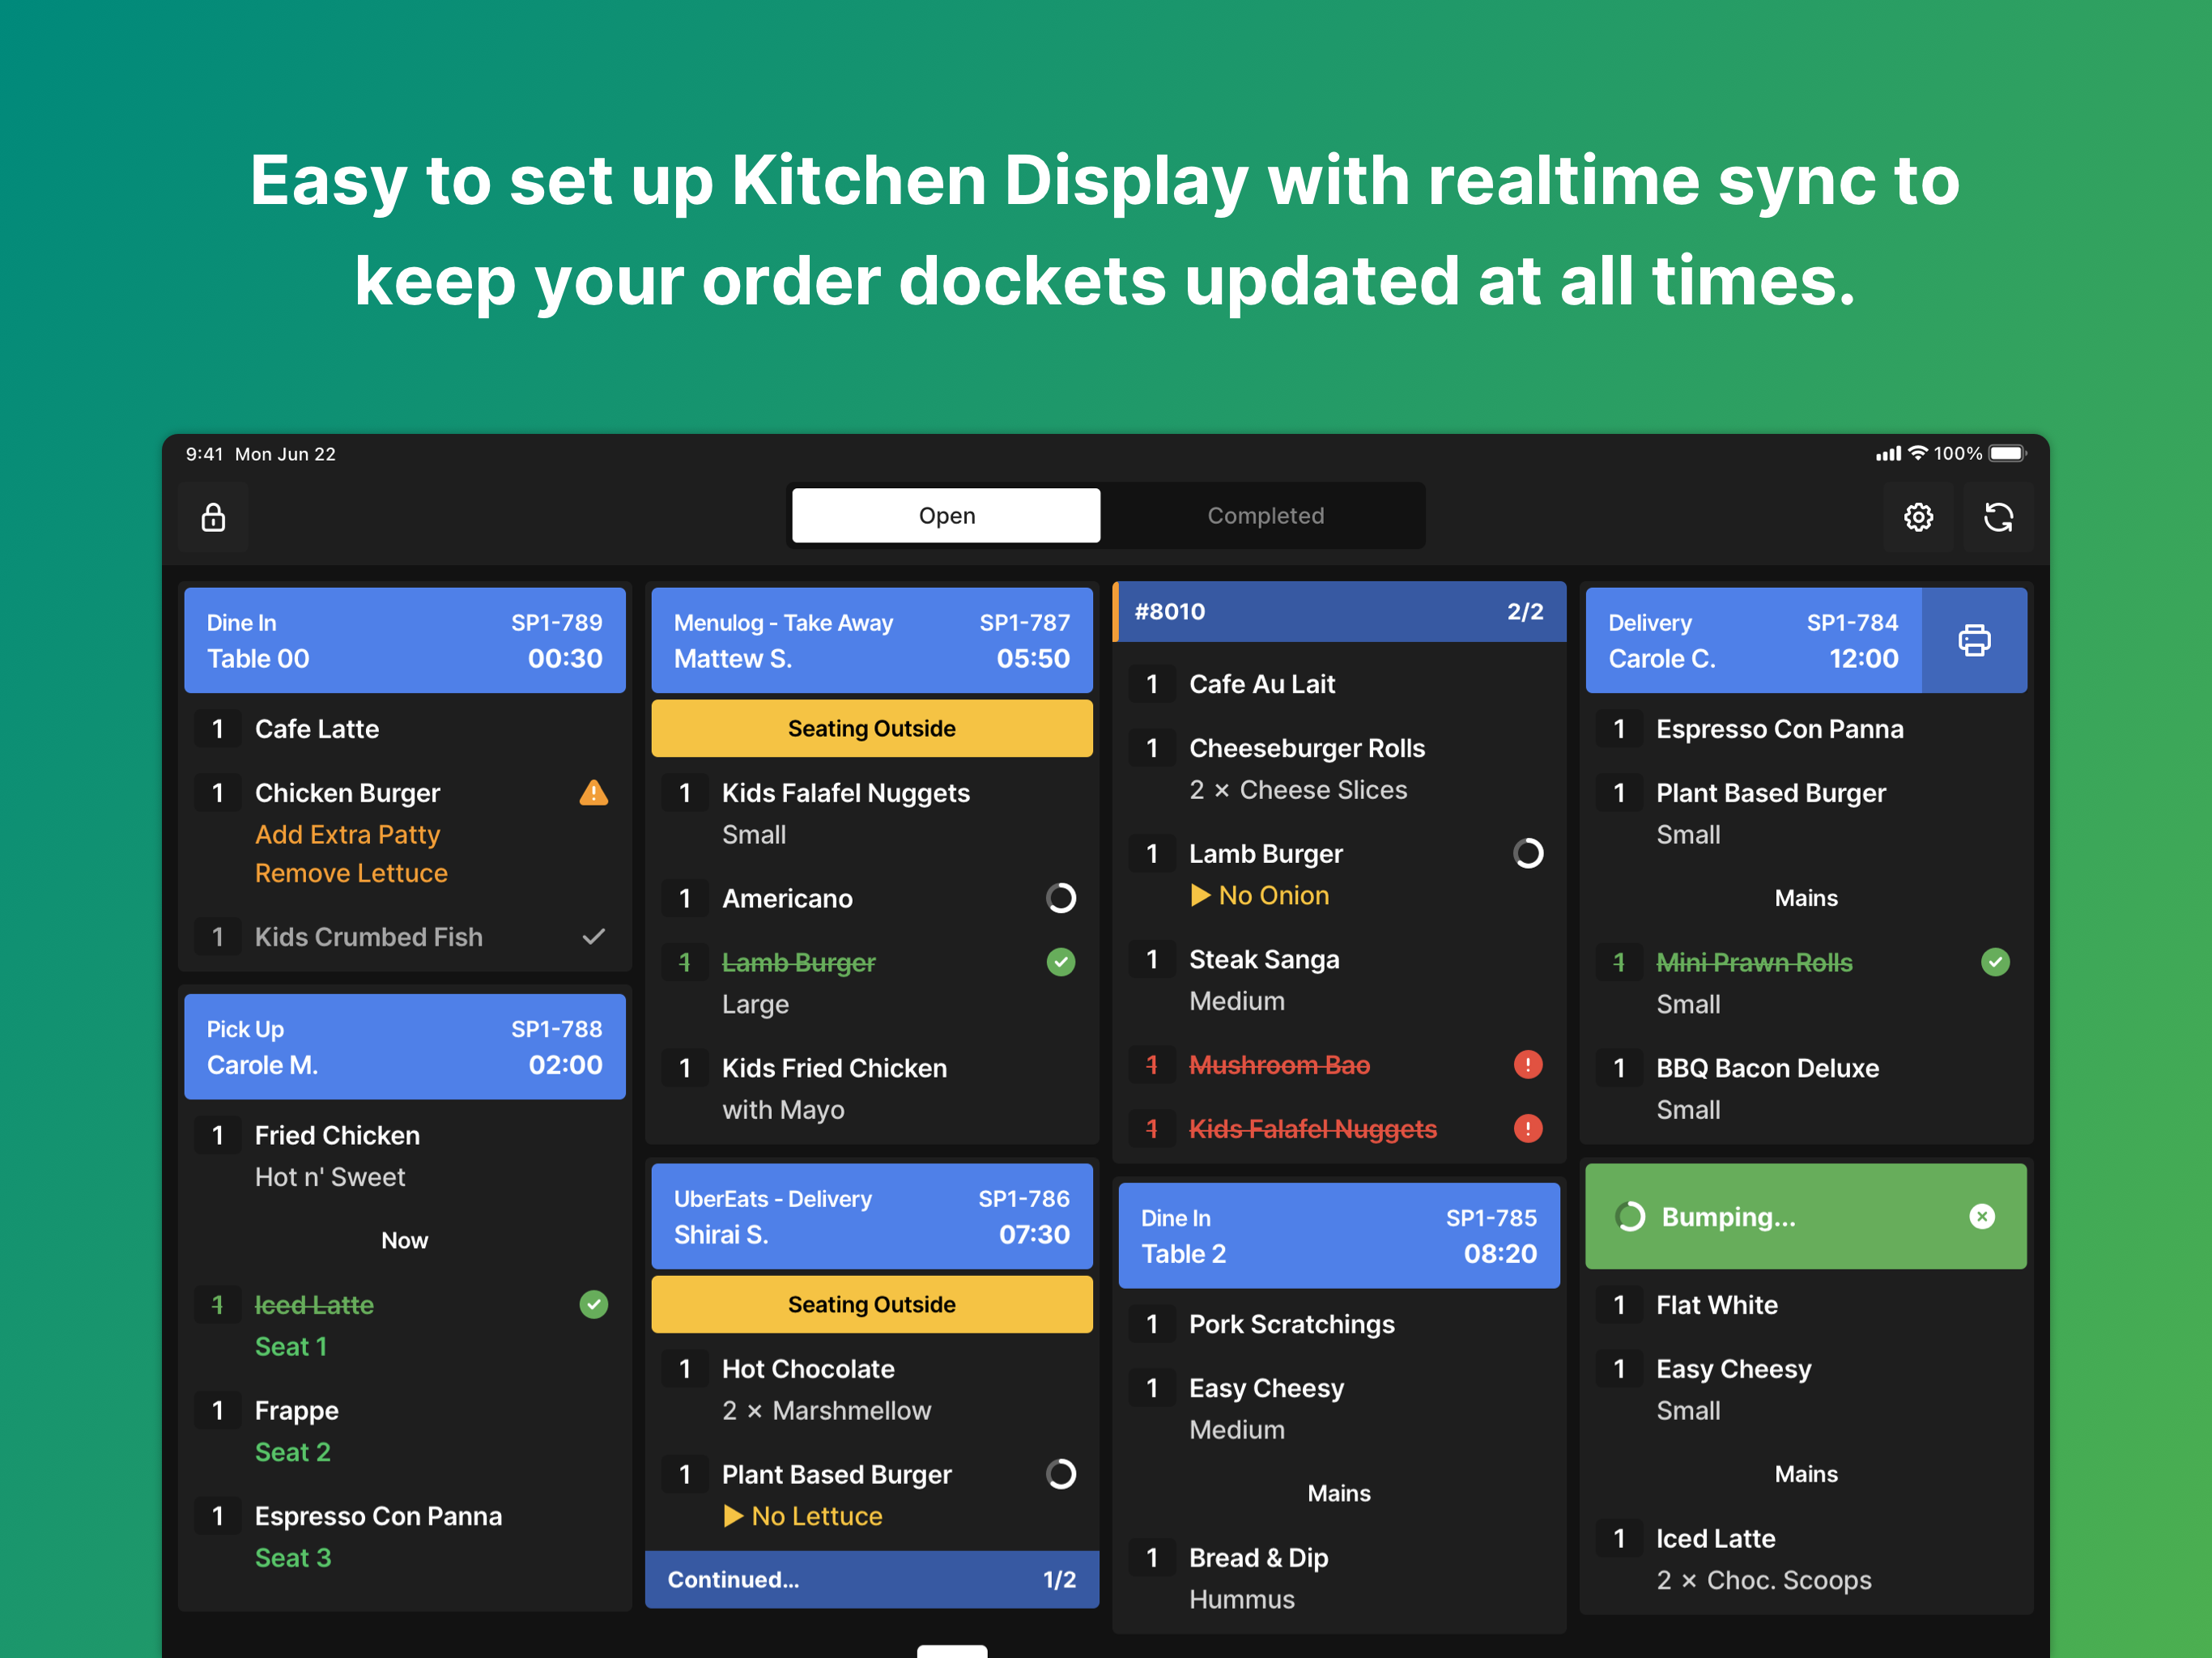Tap the Cheeseburger Rolls item
The image size is (2212, 1658).
tap(1339, 769)
